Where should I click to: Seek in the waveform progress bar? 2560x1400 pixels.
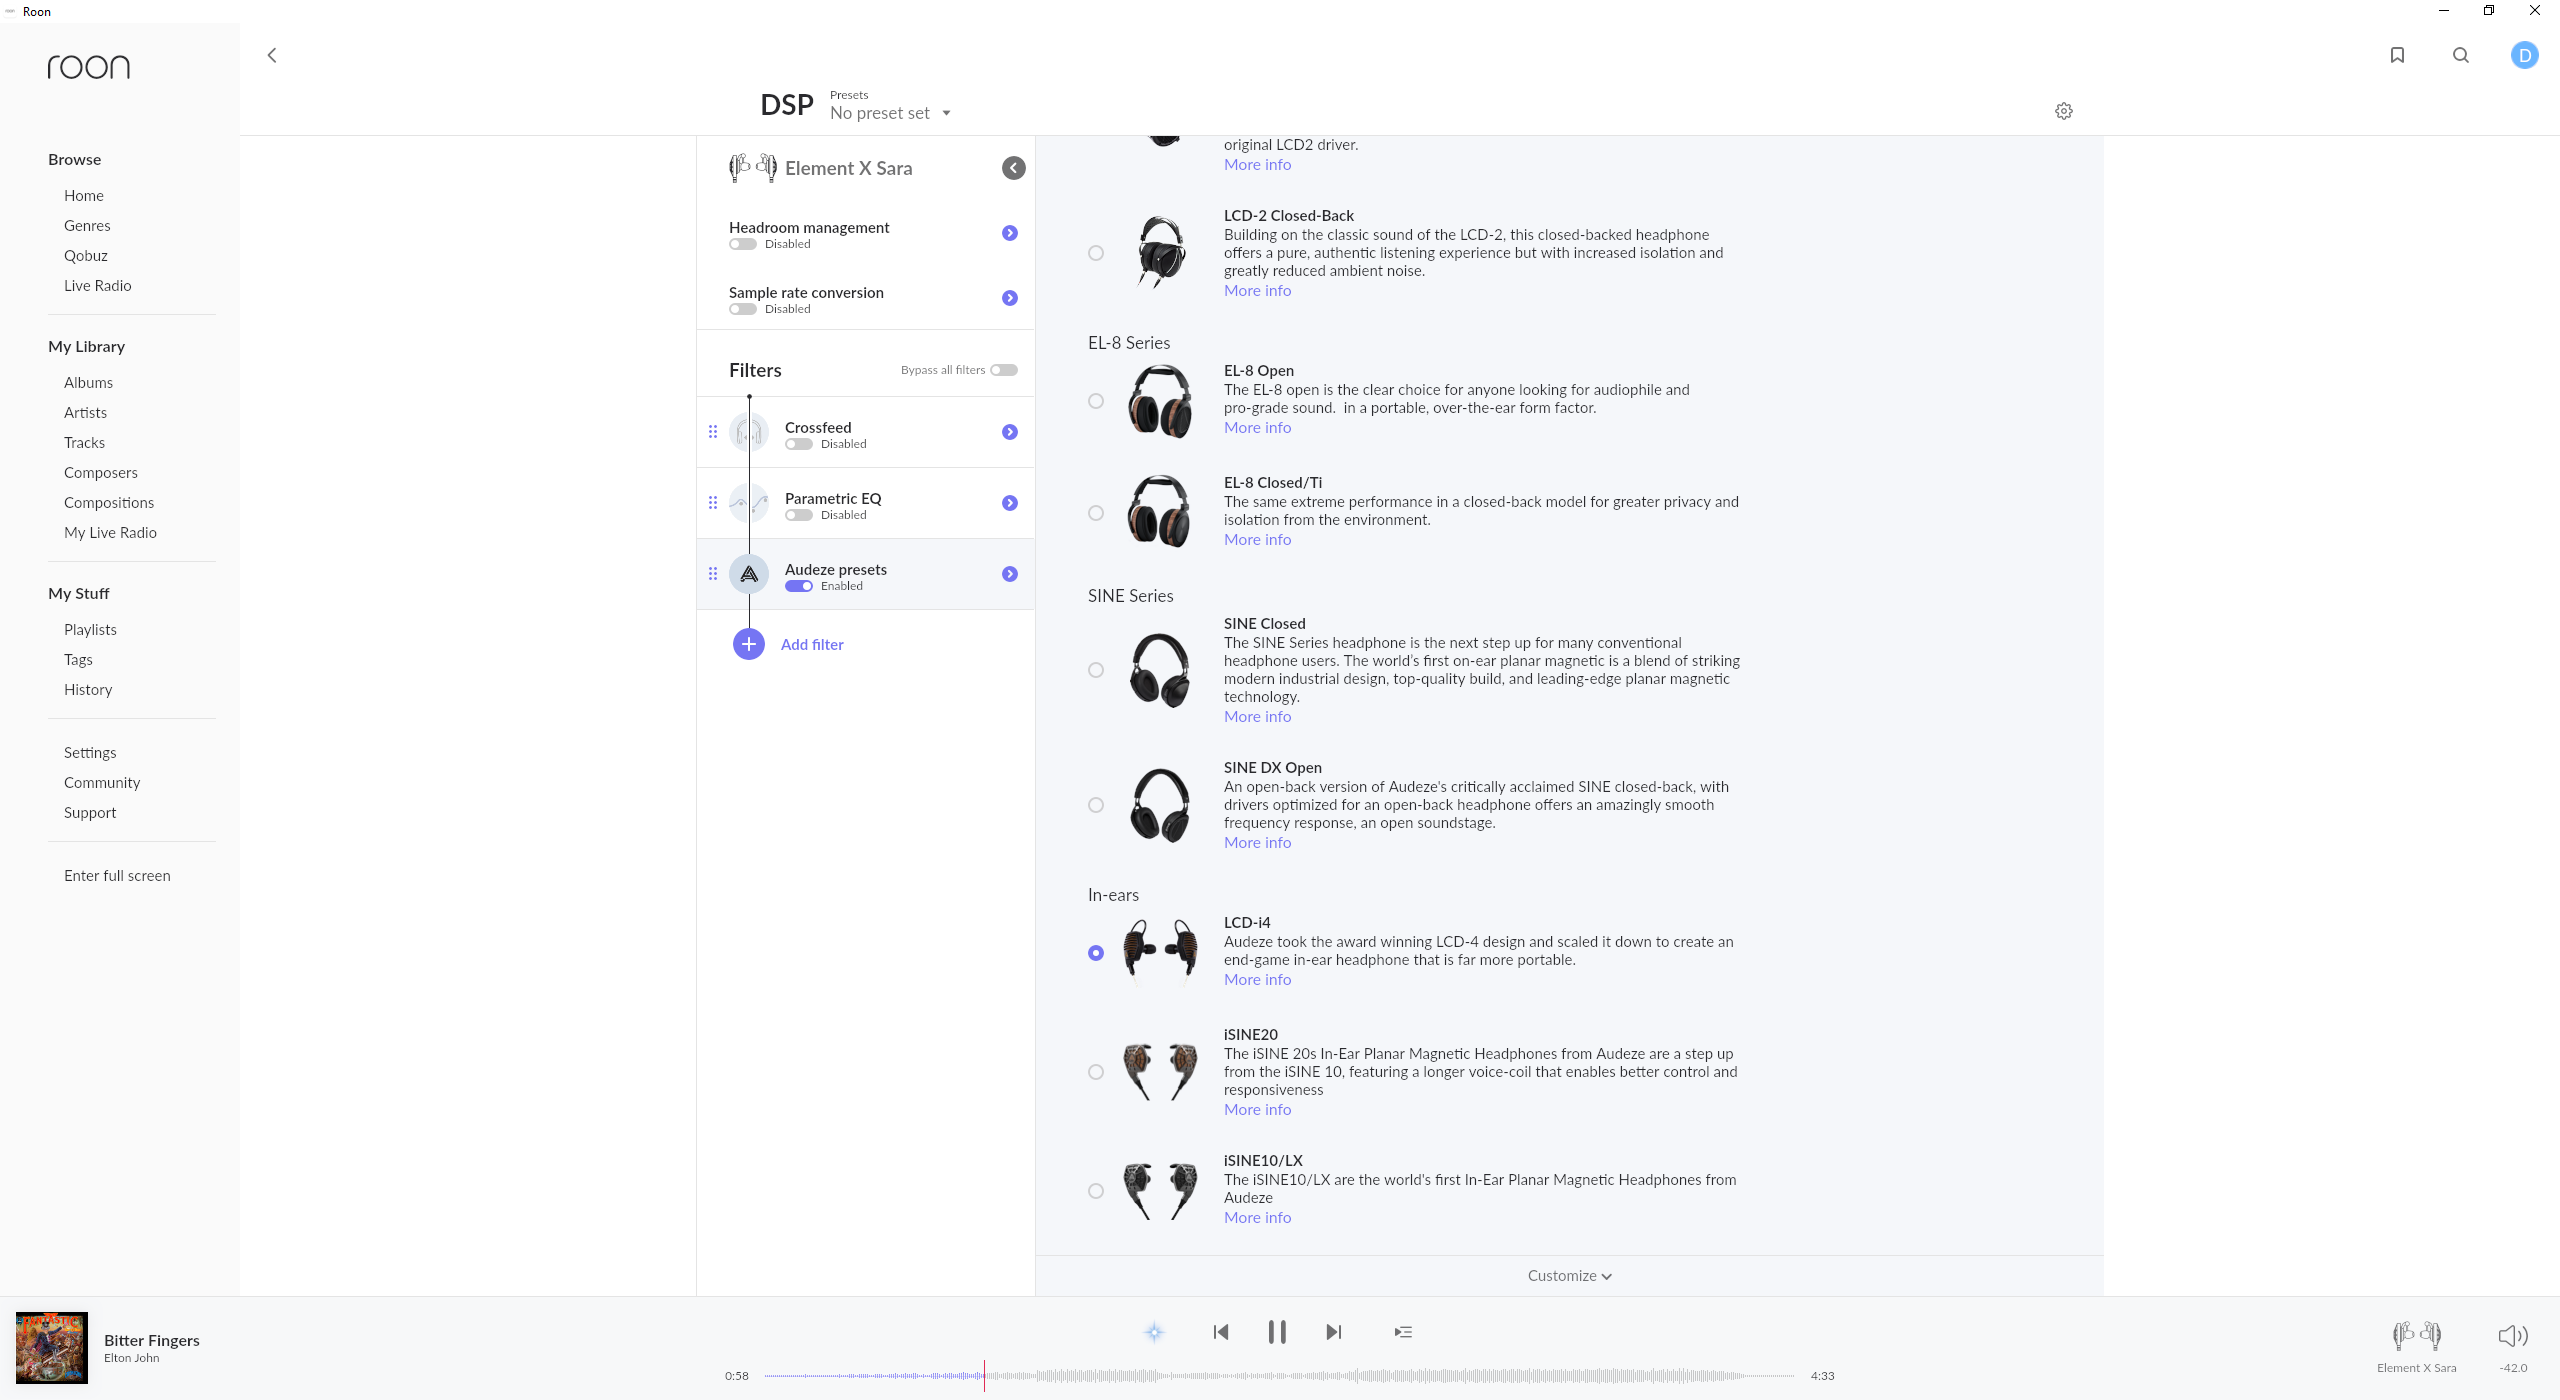tap(1279, 1376)
